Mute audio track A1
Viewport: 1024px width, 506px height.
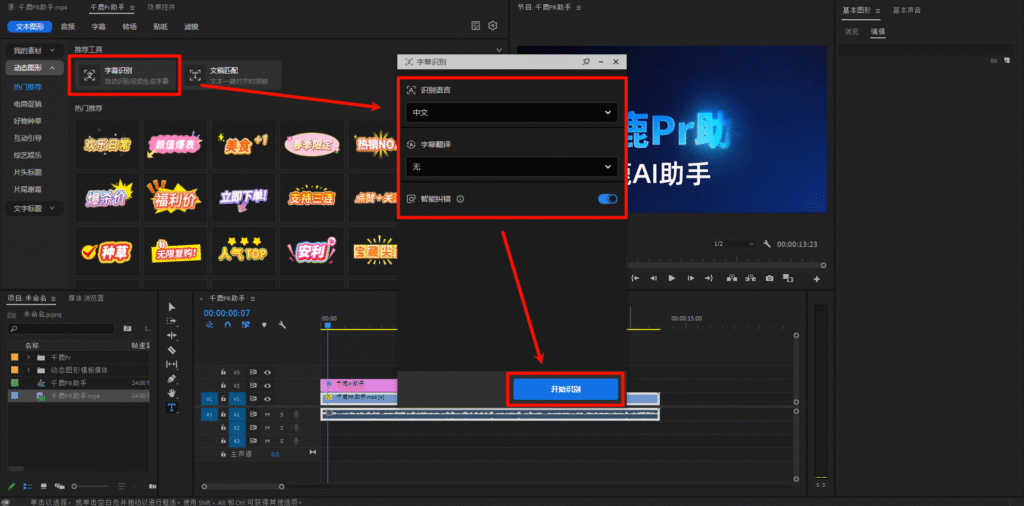(x=268, y=415)
